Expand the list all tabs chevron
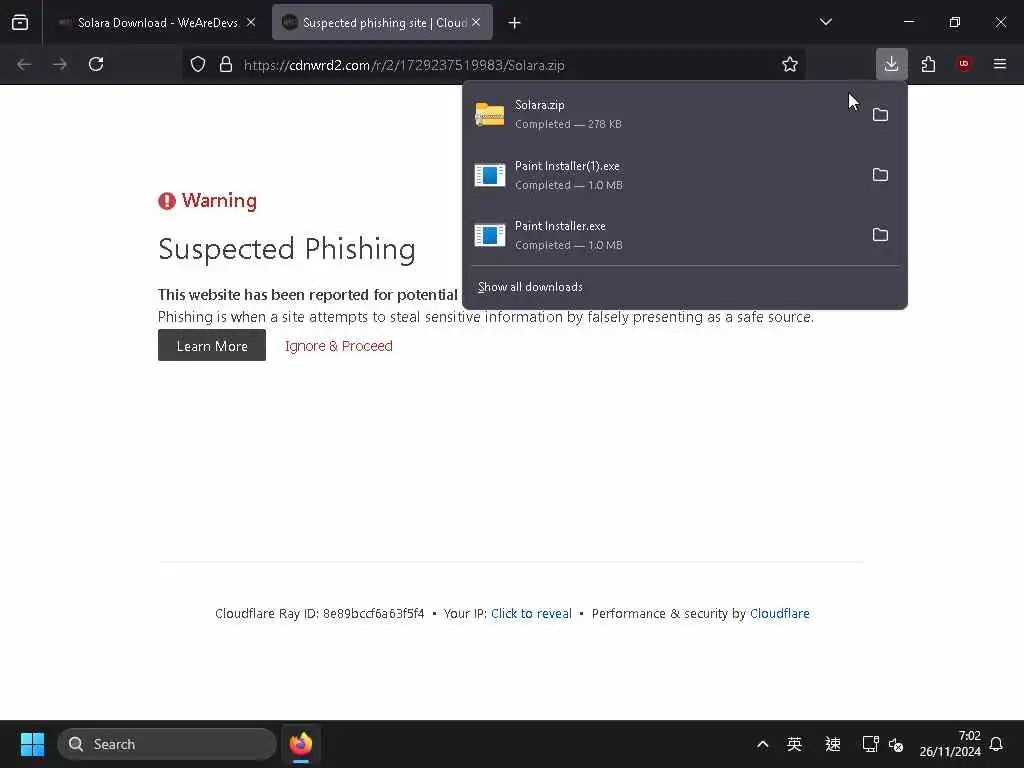1024x768 pixels. (x=825, y=22)
